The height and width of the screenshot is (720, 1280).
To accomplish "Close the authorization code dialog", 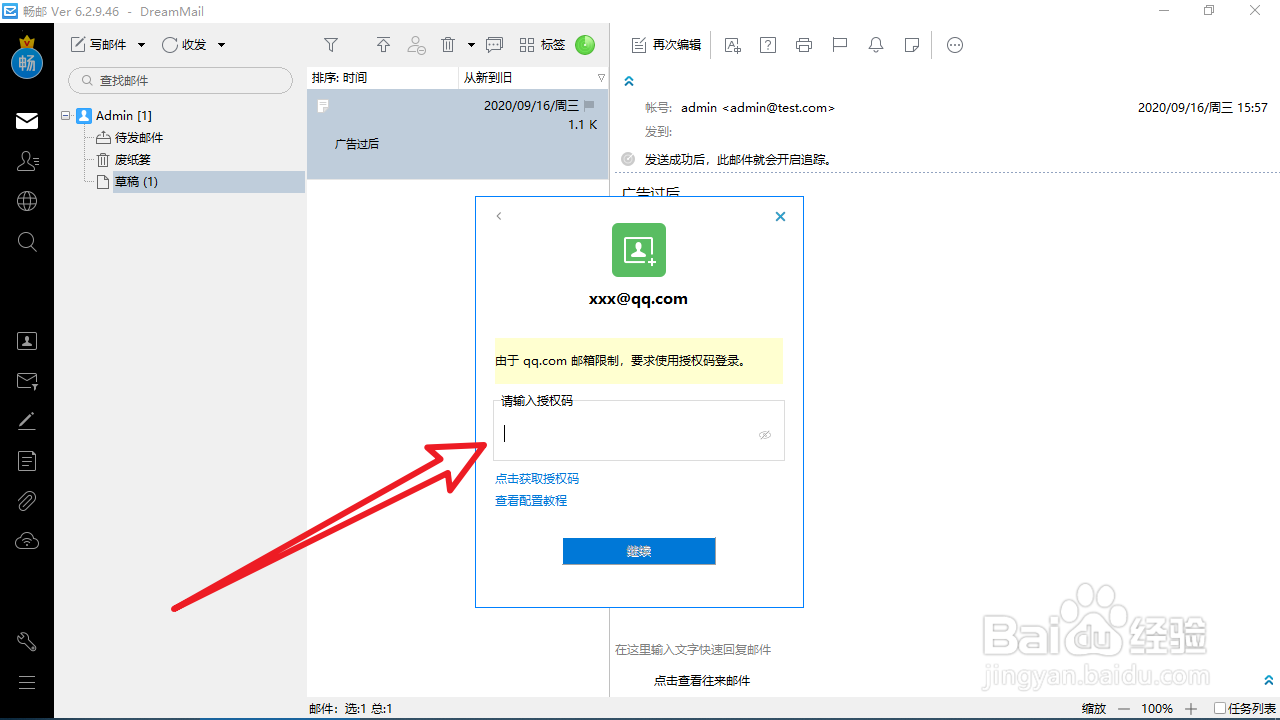I will (781, 216).
